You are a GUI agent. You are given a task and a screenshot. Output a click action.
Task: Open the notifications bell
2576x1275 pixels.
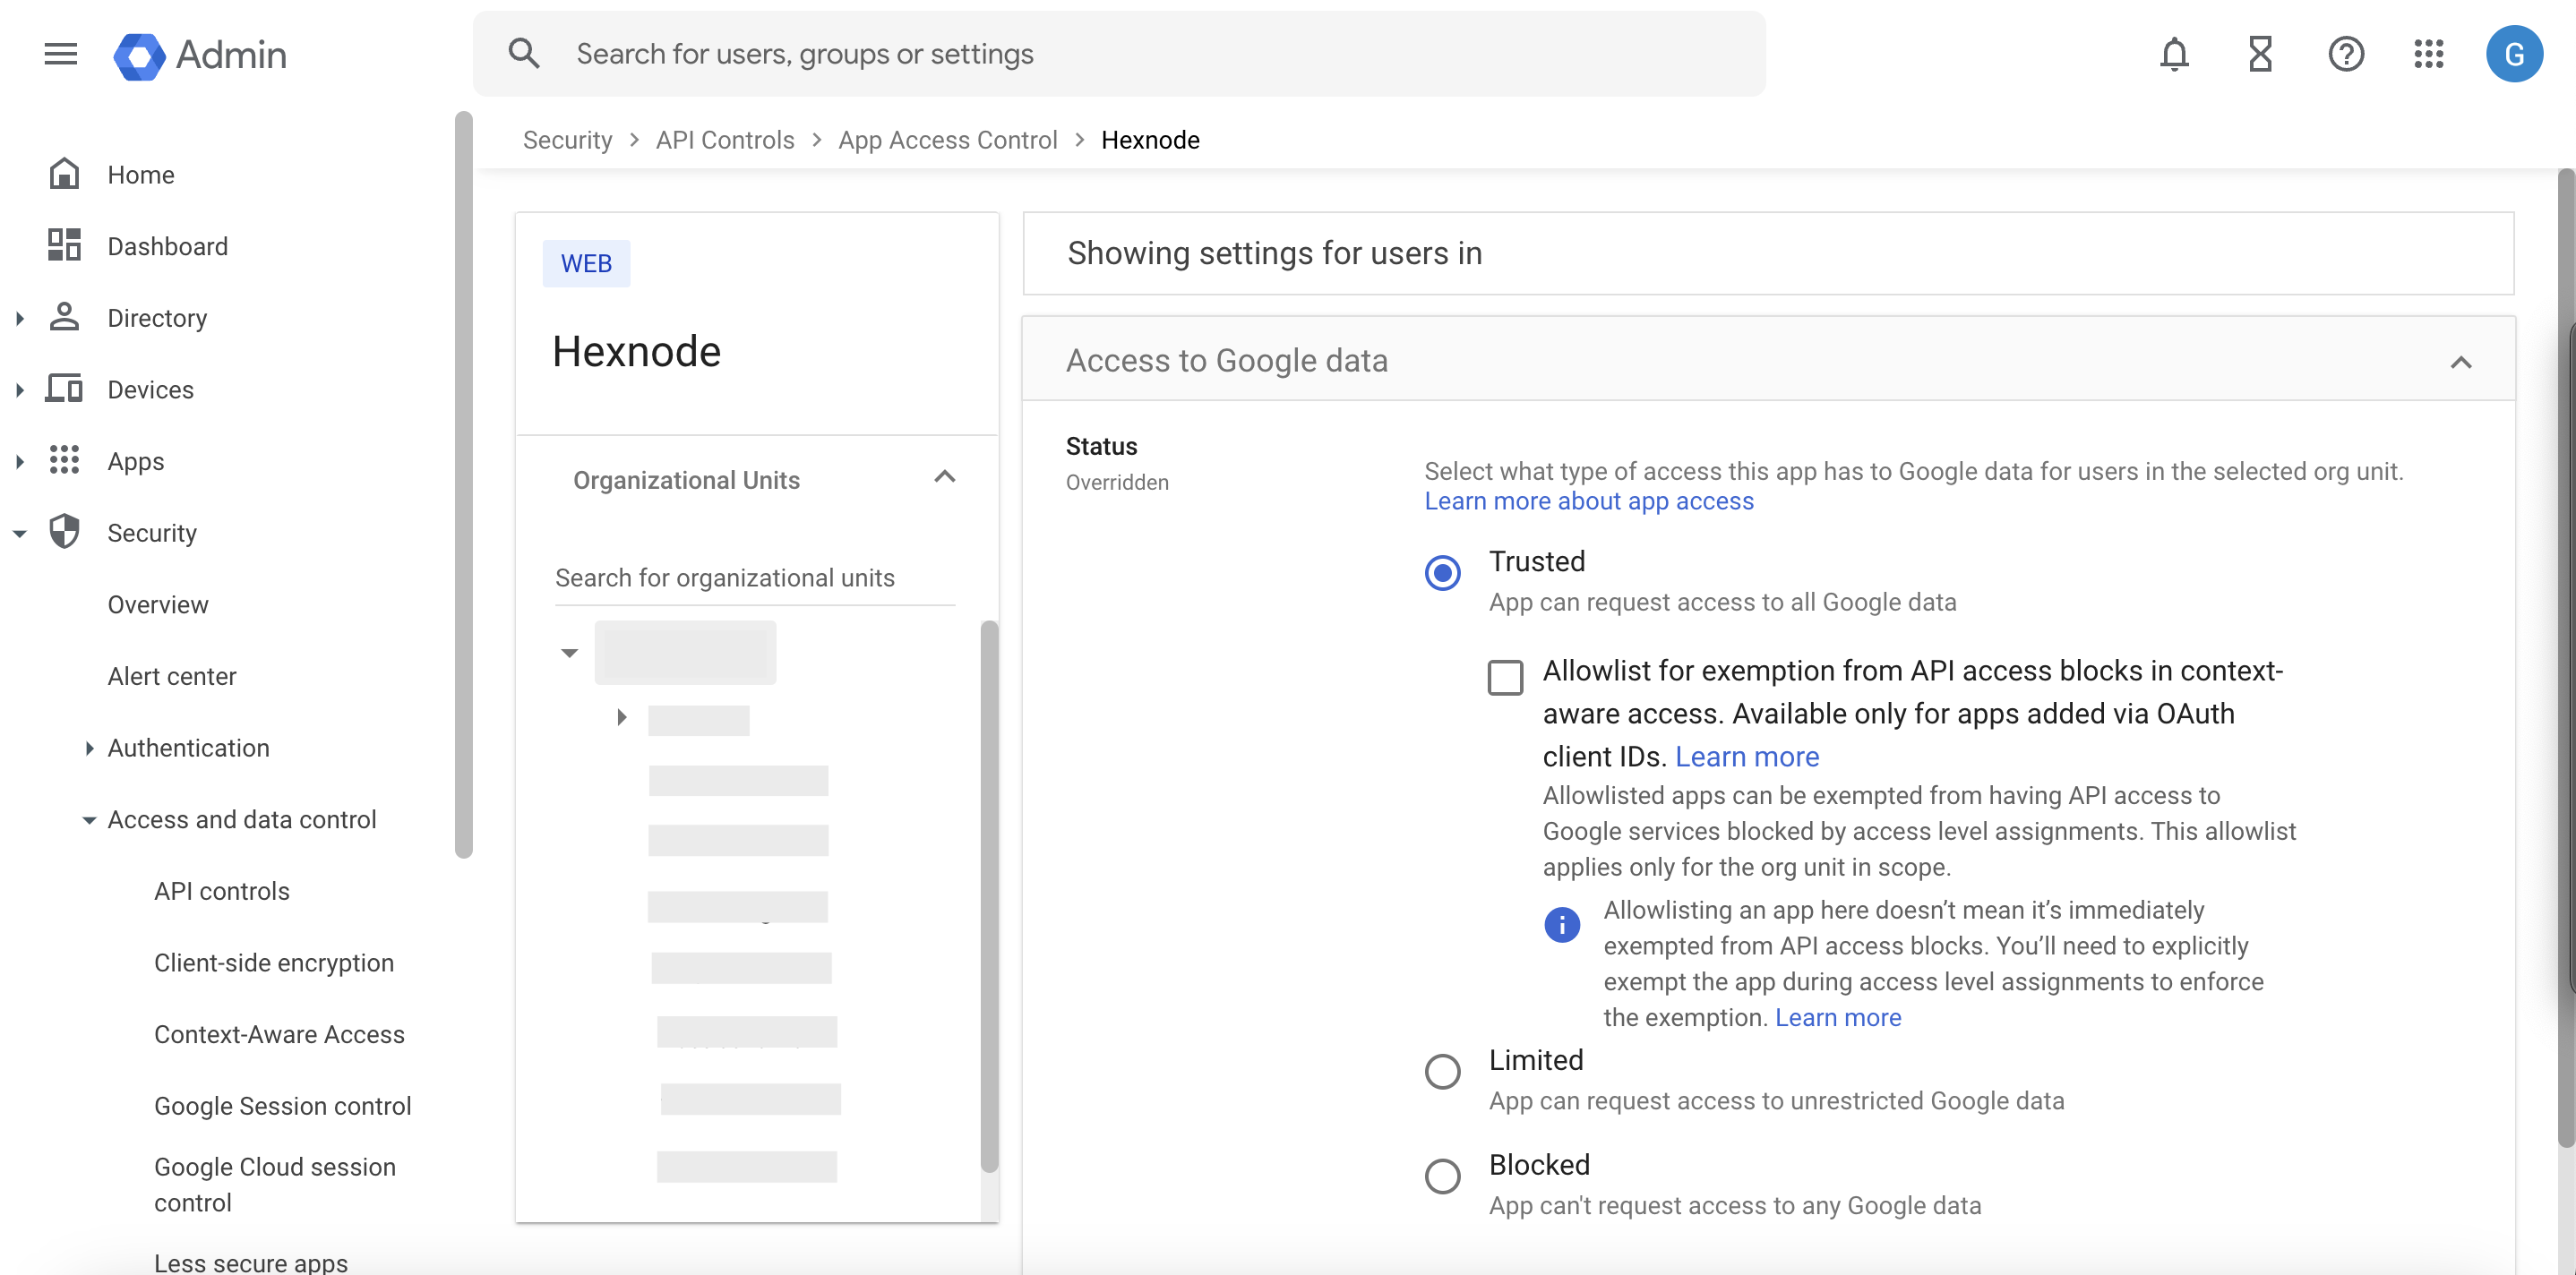tap(2174, 54)
